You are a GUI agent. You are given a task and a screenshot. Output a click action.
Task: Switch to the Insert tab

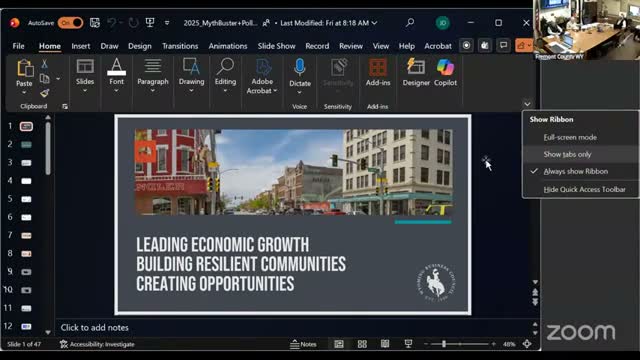(81, 46)
